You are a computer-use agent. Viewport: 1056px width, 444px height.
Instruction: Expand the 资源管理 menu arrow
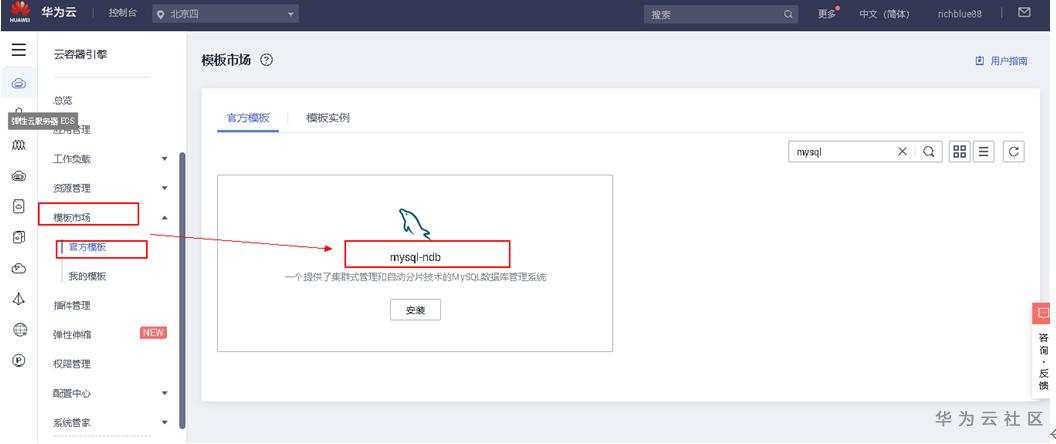[164, 188]
